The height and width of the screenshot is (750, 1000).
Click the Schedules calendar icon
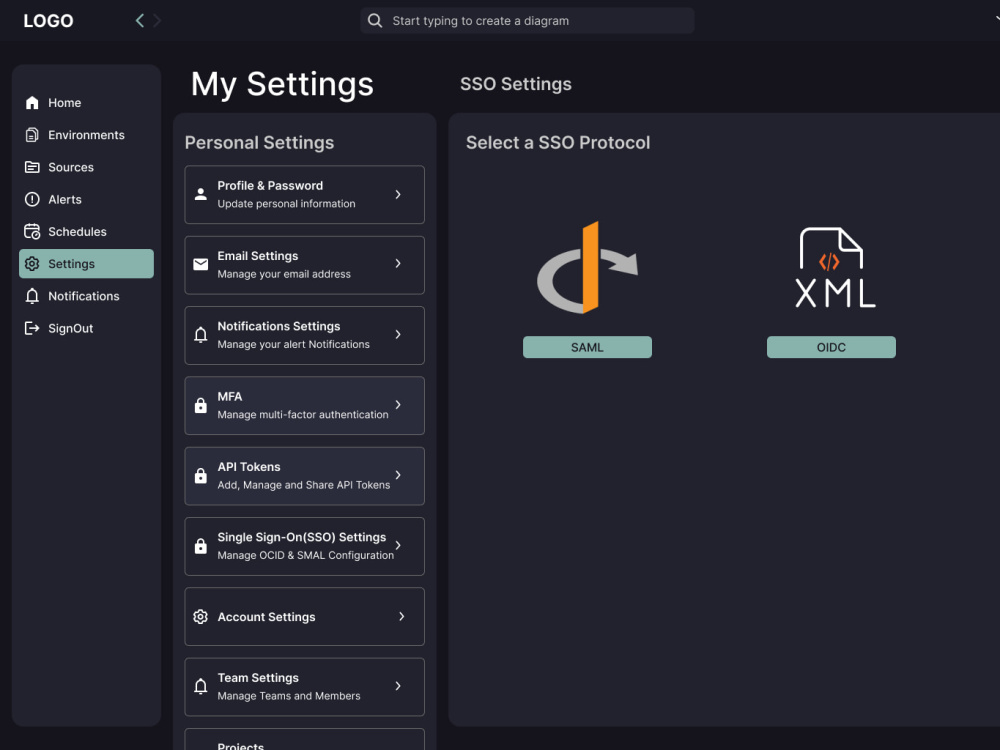click(x=32, y=232)
